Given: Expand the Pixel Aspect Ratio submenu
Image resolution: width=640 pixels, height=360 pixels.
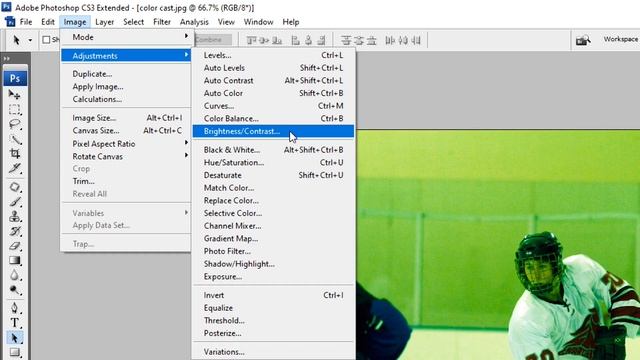Looking at the screenshot, I should pyautogui.click(x=126, y=144).
